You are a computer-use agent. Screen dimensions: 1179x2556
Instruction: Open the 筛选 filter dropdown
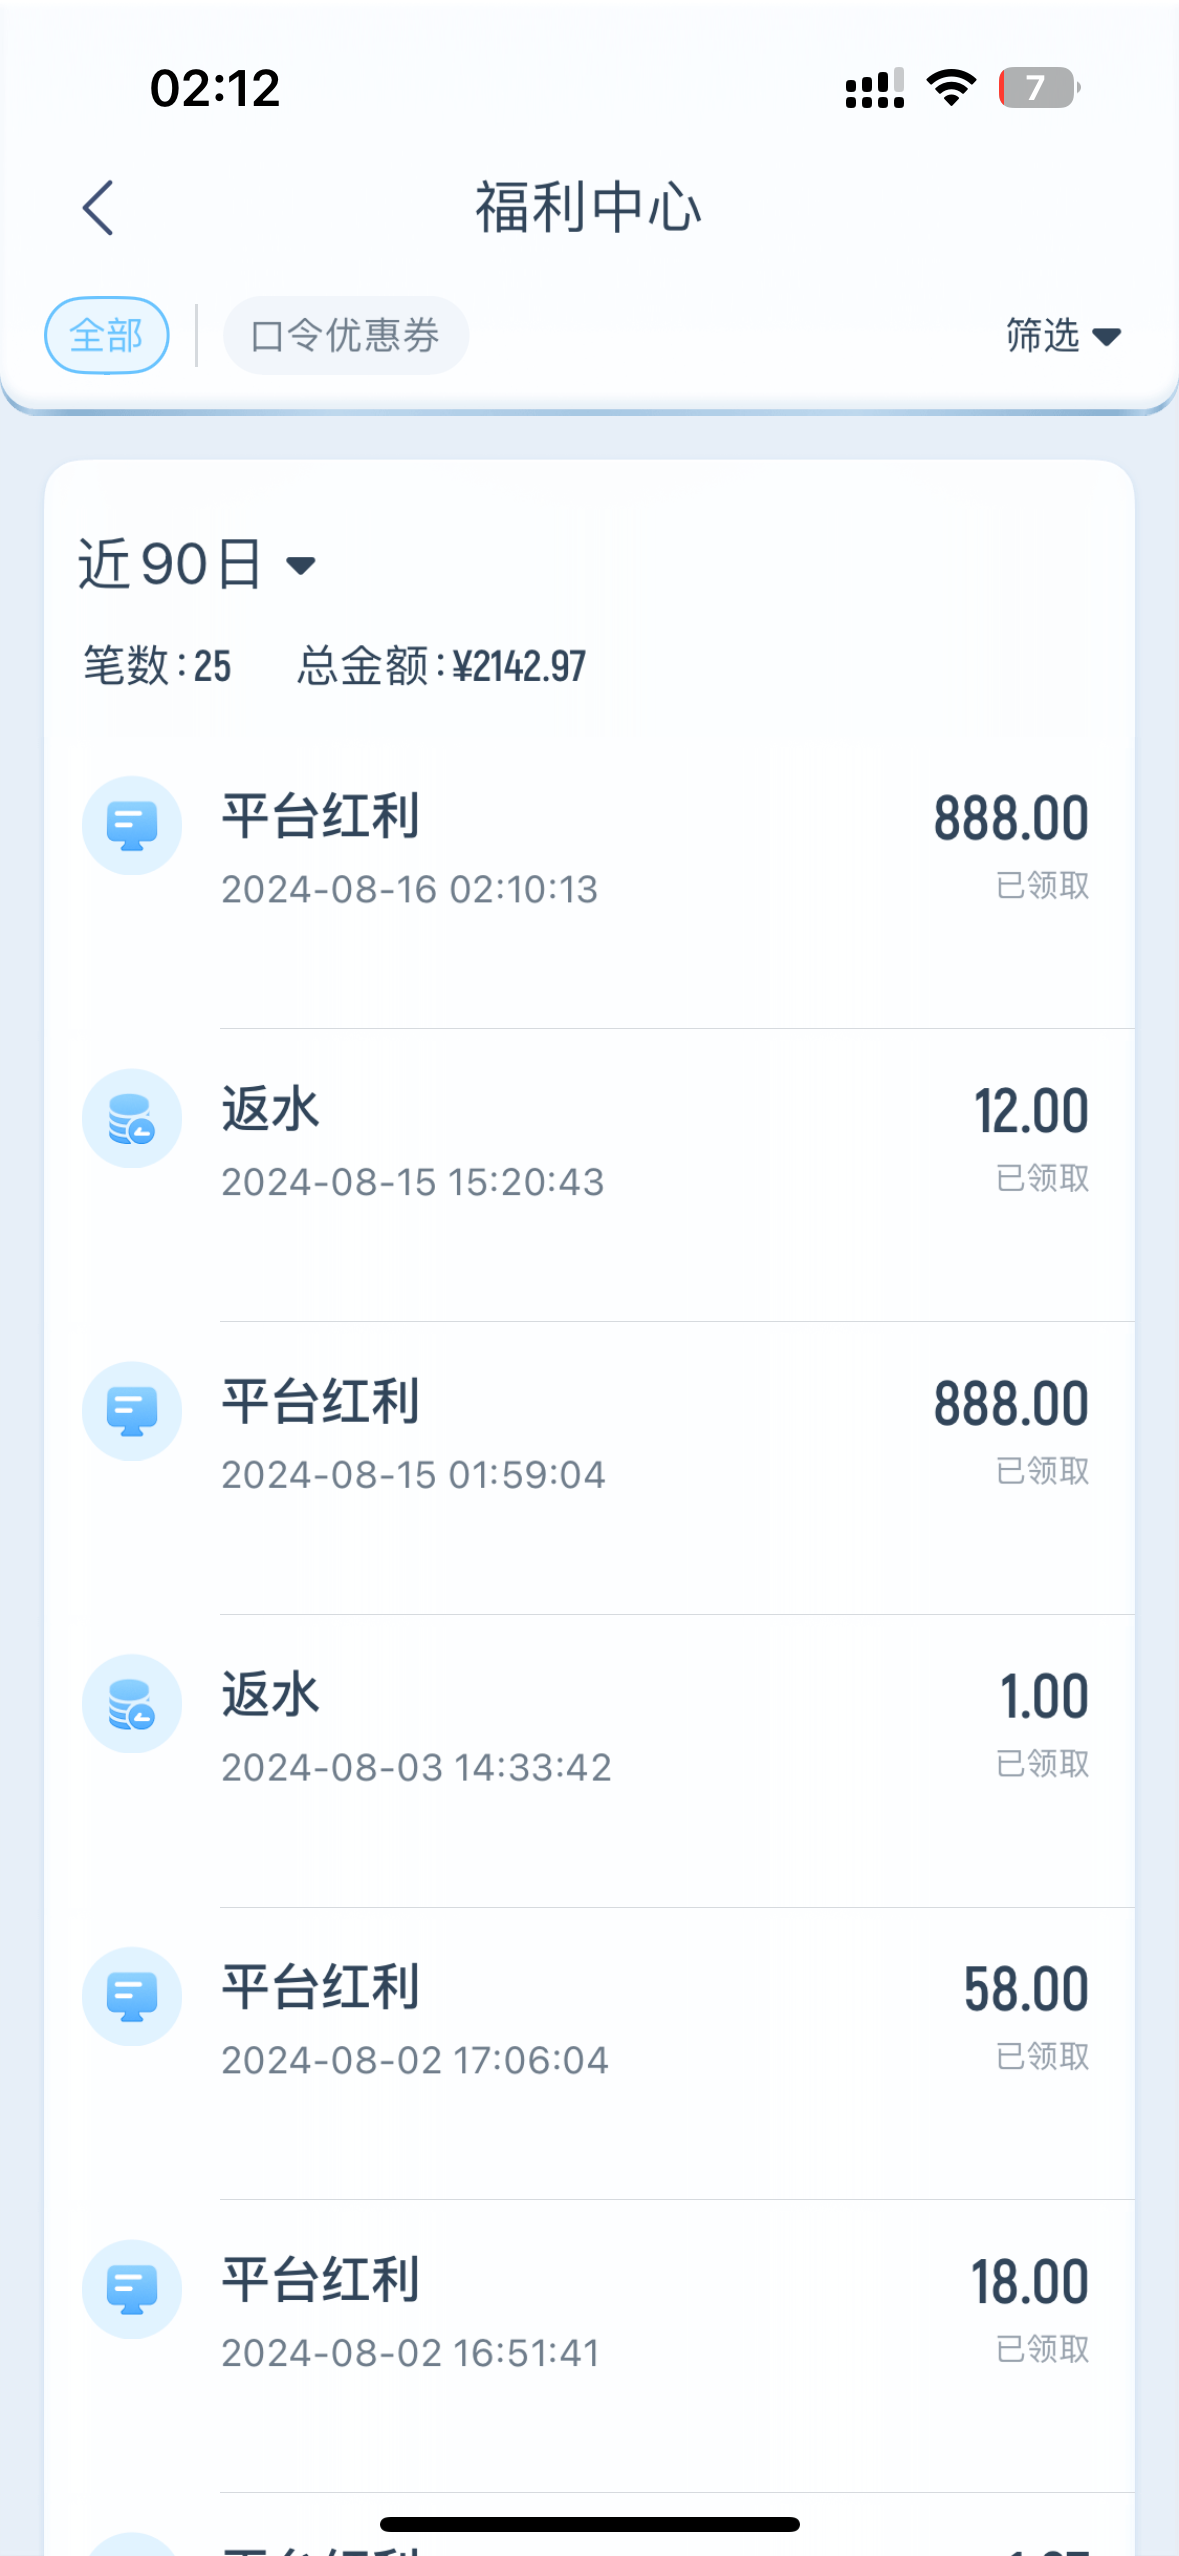pos(1062,335)
